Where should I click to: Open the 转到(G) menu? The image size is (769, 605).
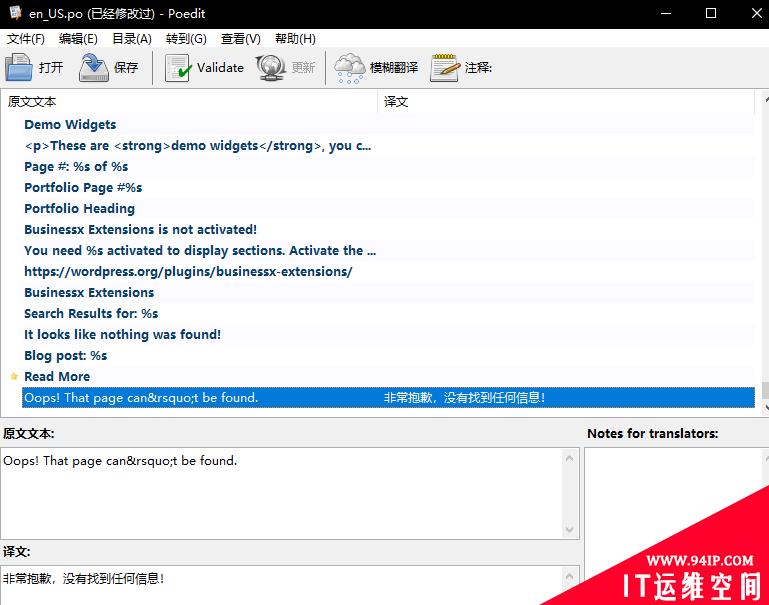(x=186, y=39)
